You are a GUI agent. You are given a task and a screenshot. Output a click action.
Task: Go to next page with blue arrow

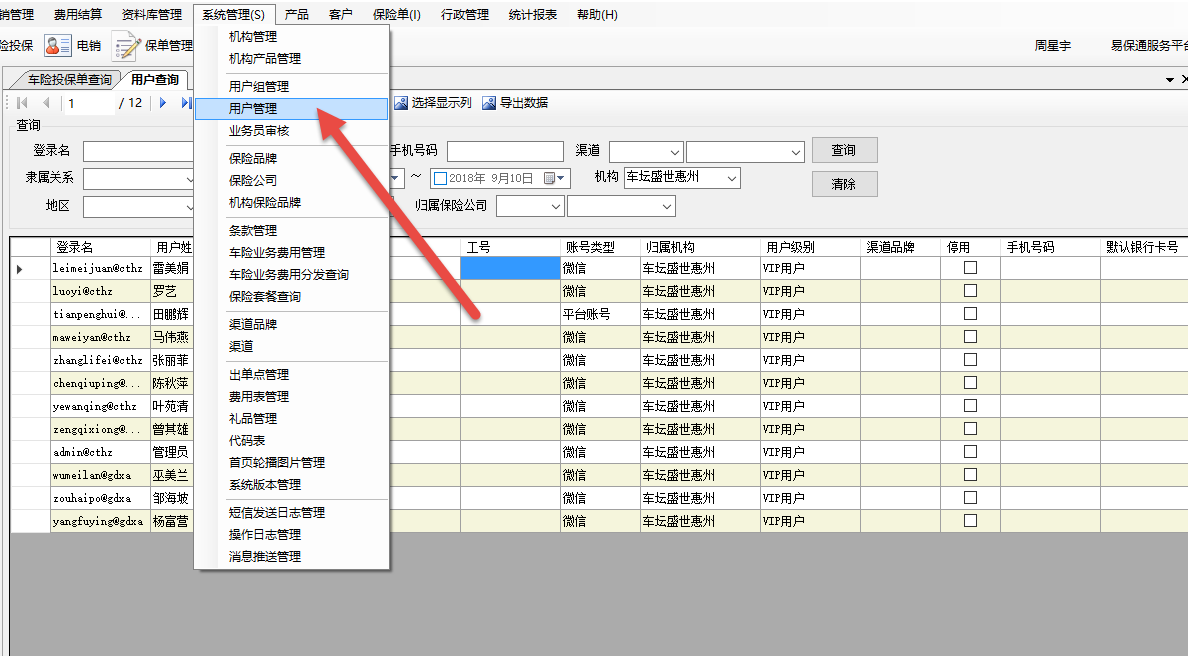(163, 103)
